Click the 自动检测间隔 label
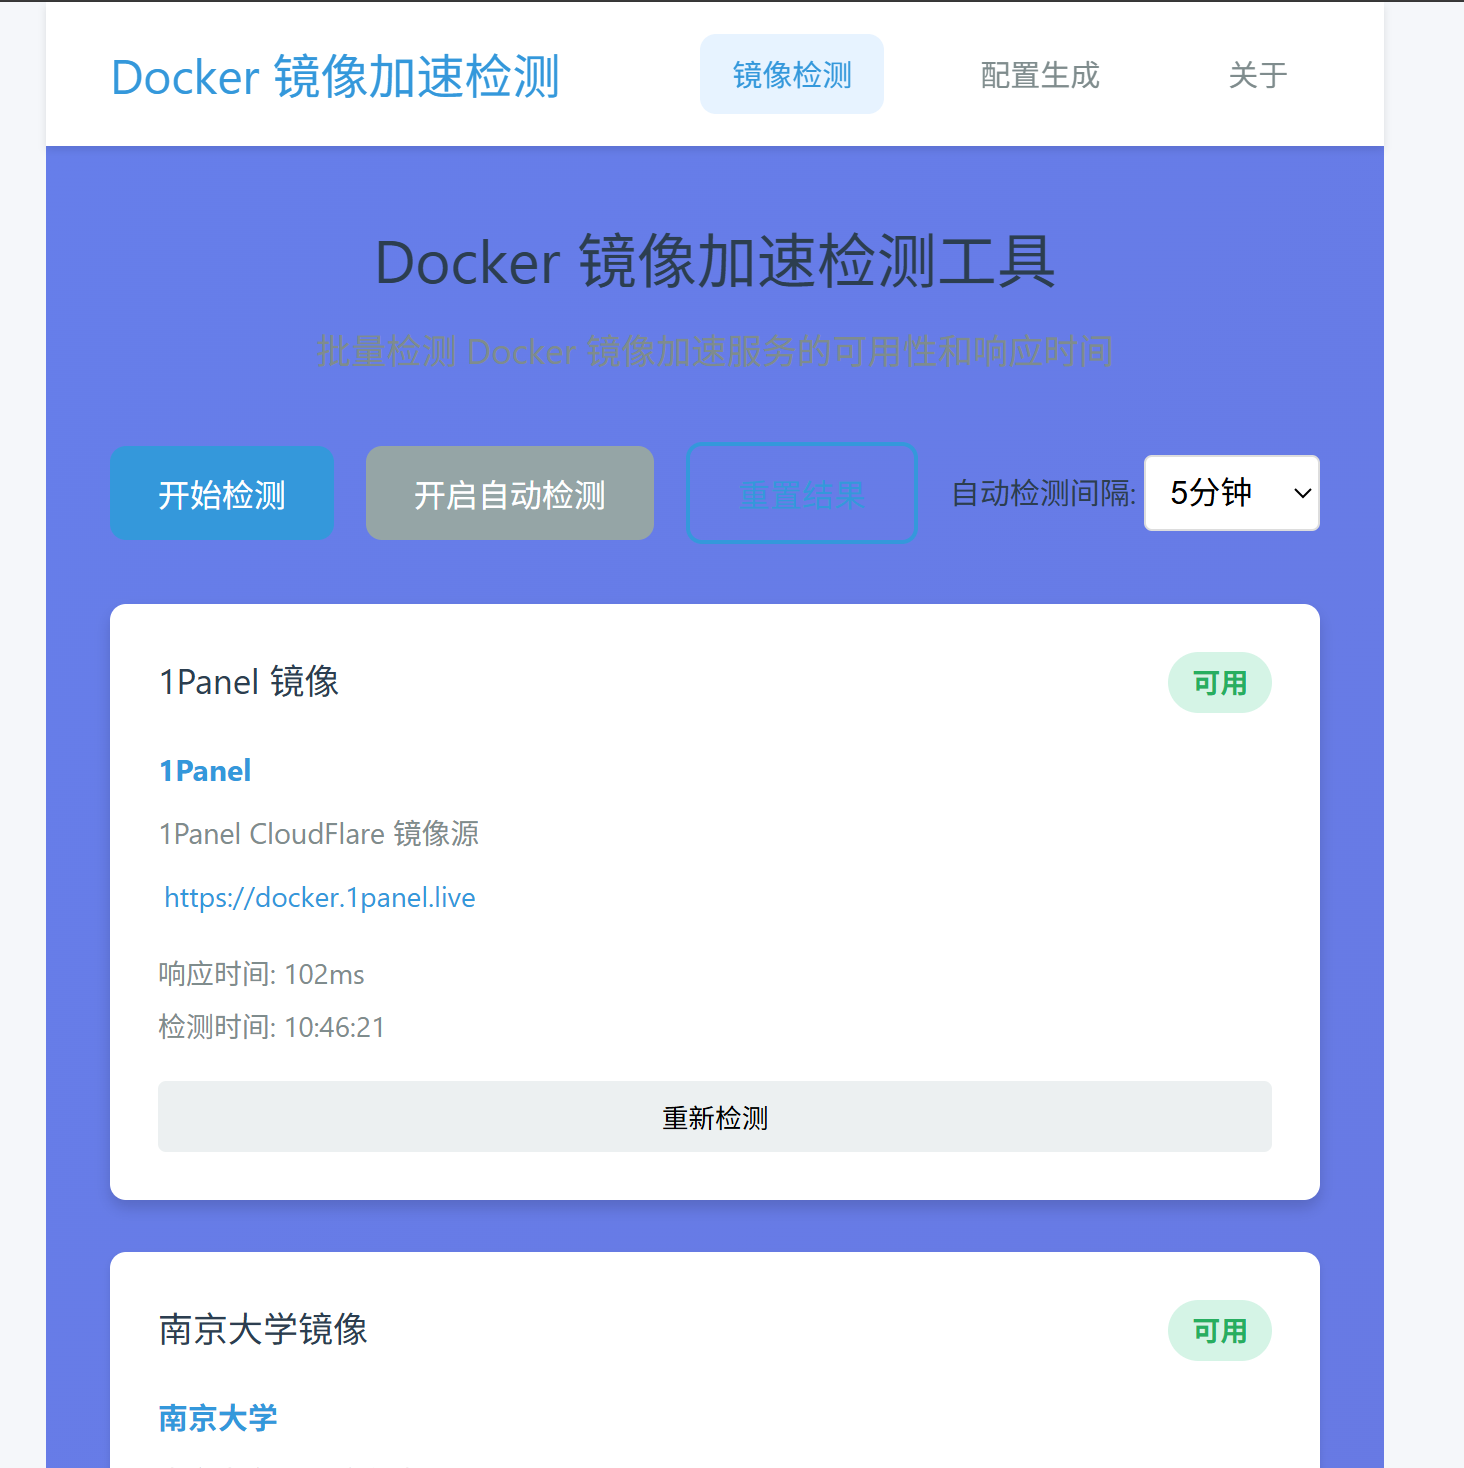 pos(1043,493)
